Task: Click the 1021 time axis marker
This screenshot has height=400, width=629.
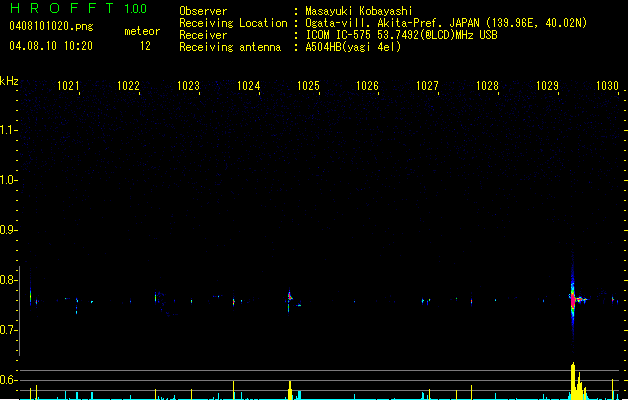Action: (68, 86)
